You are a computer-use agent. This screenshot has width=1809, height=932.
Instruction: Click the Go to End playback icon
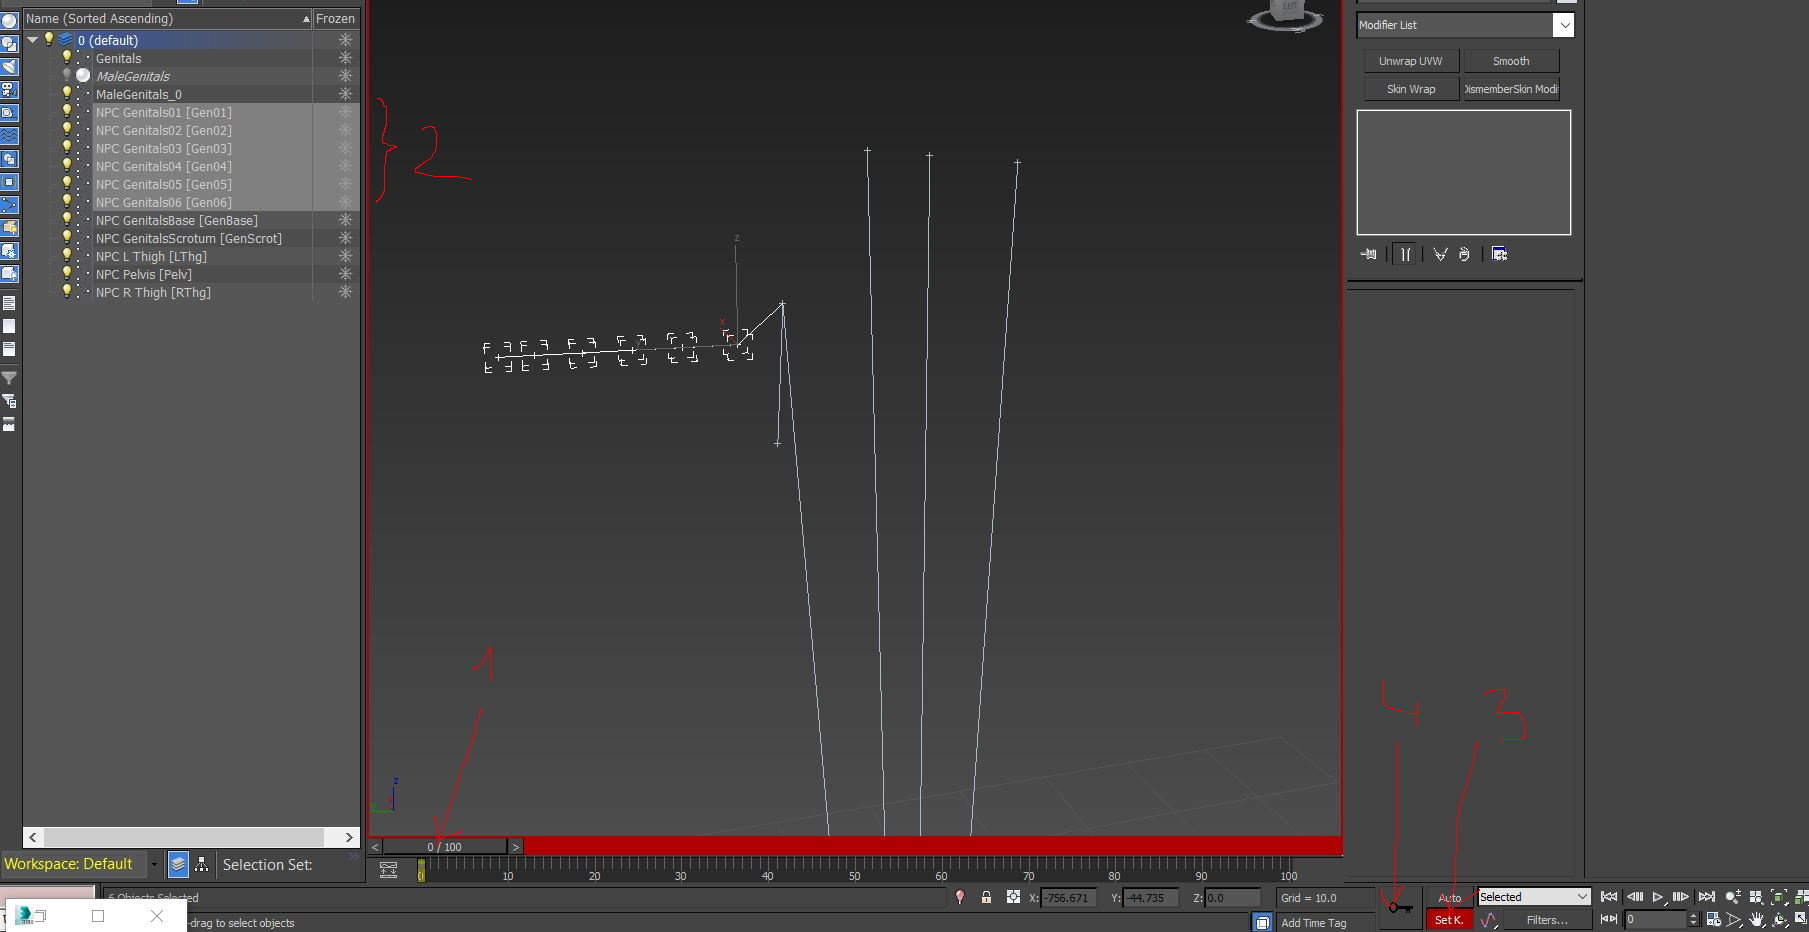pyautogui.click(x=1707, y=897)
